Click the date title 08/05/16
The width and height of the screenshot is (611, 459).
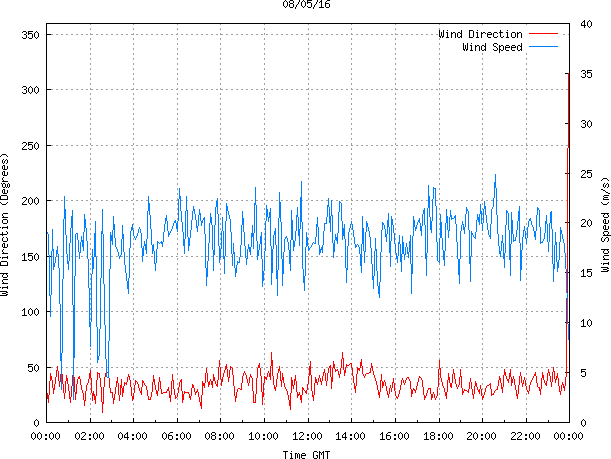tap(306, 5)
